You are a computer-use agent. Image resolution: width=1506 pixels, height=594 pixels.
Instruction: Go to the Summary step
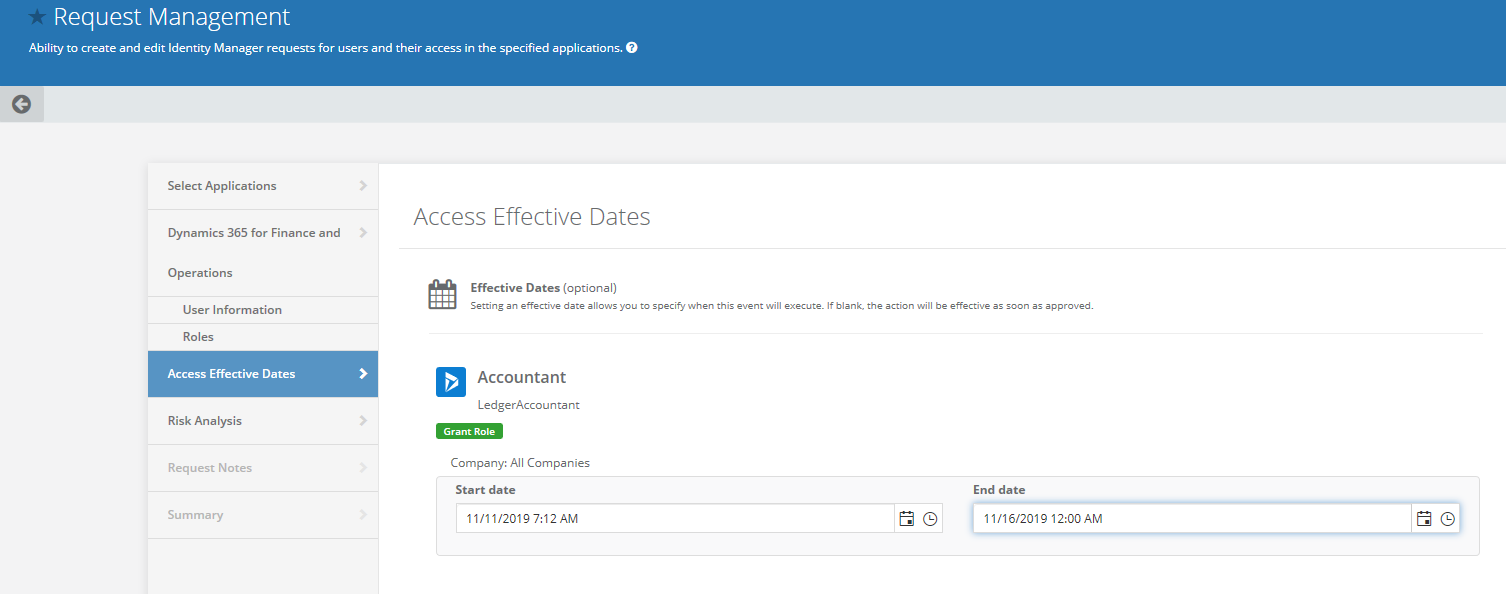(x=195, y=515)
